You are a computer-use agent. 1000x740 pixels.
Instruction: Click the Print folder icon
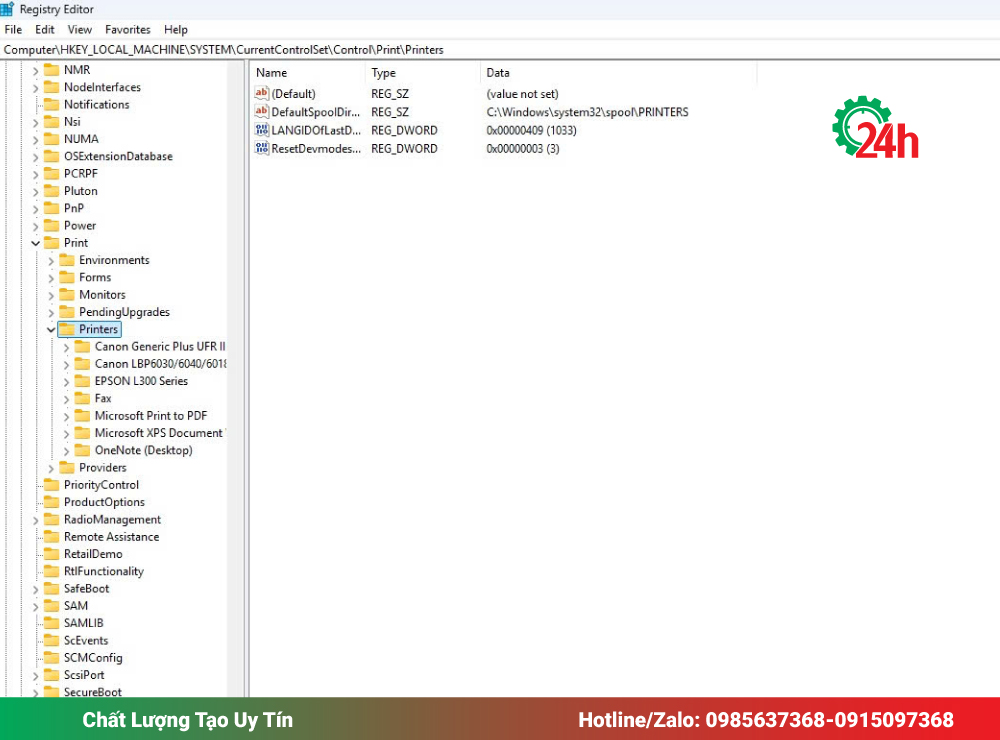point(52,242)
